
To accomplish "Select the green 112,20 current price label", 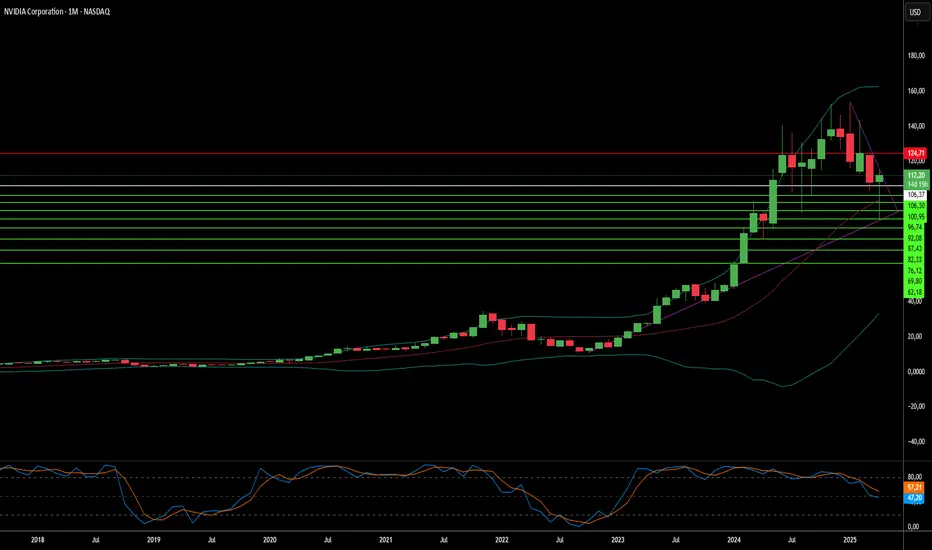I will pos(915,175).
